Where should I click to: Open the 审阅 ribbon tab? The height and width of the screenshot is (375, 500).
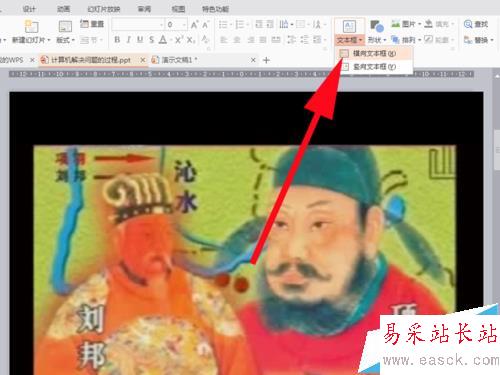click(x=144, y=9)
